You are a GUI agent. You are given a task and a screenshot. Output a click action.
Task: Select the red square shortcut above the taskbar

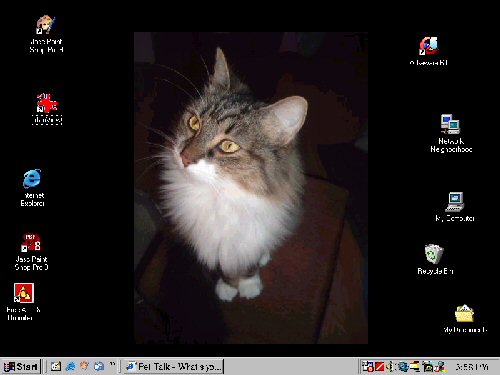coord(24,293)
